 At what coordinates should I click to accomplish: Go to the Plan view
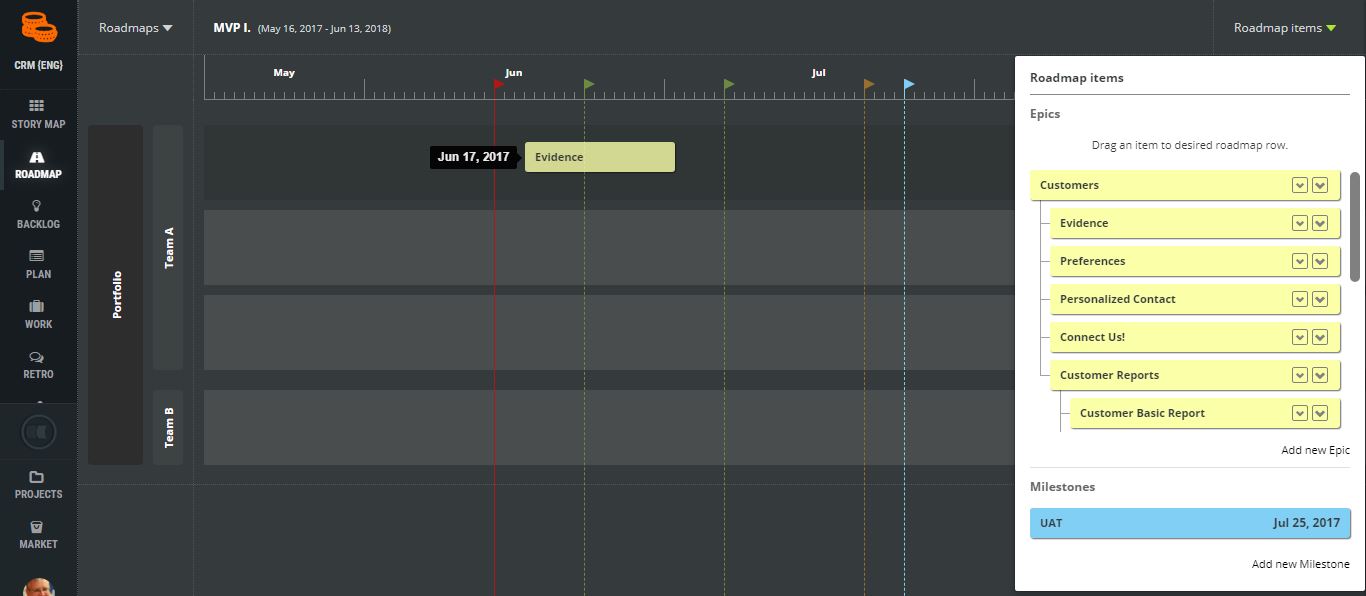click(x=38, y=264)
